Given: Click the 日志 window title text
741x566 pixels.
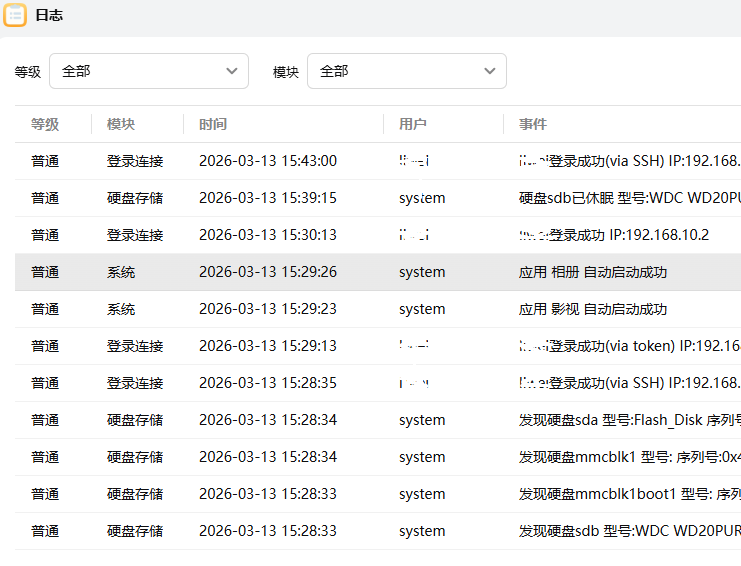Looking at the screenshot, I should coord(49,15).
